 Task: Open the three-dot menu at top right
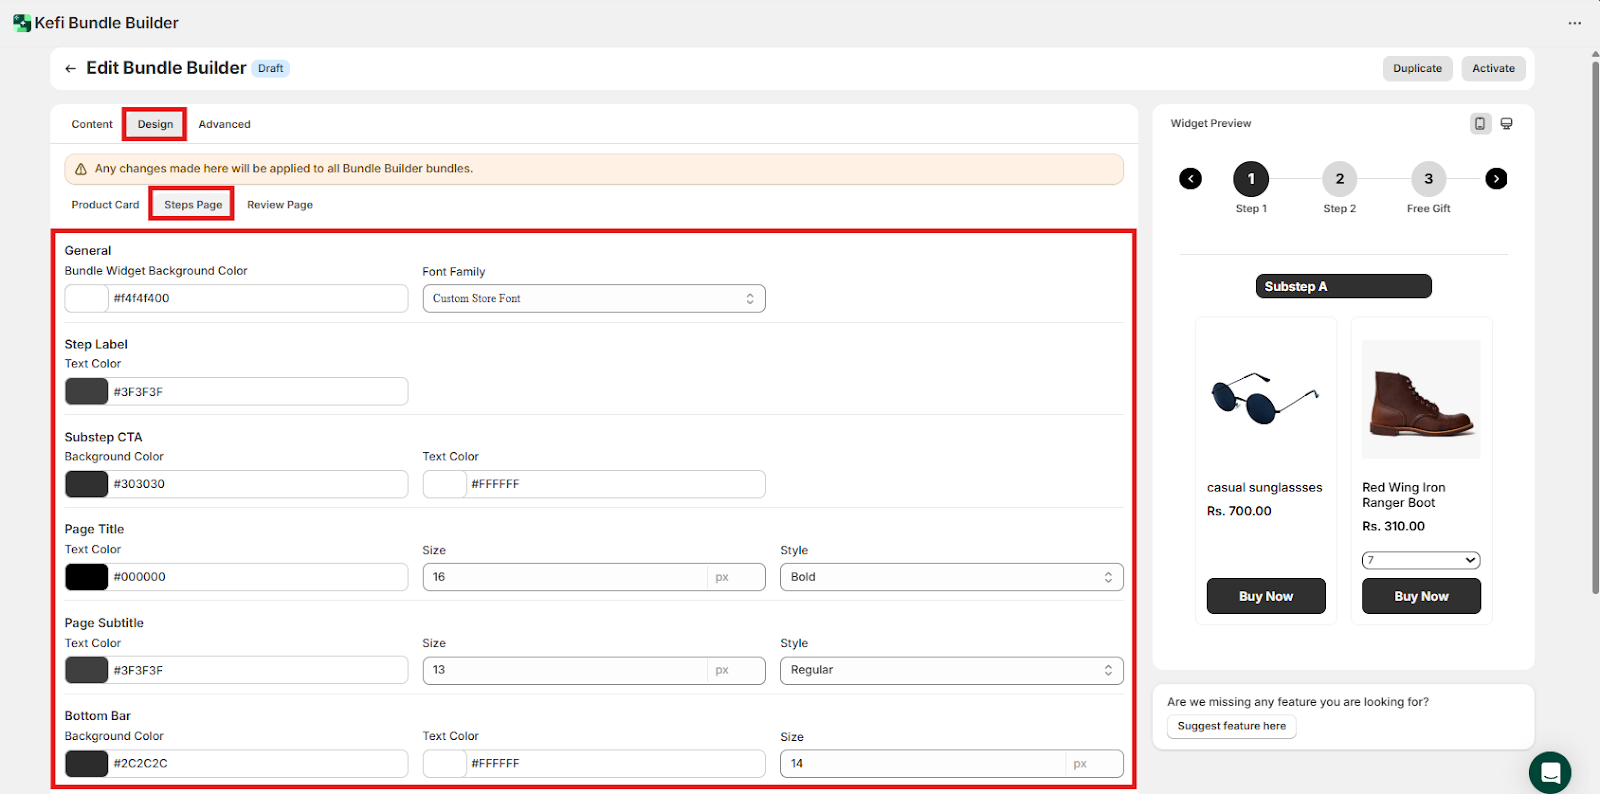click(x=1575, y=23)
